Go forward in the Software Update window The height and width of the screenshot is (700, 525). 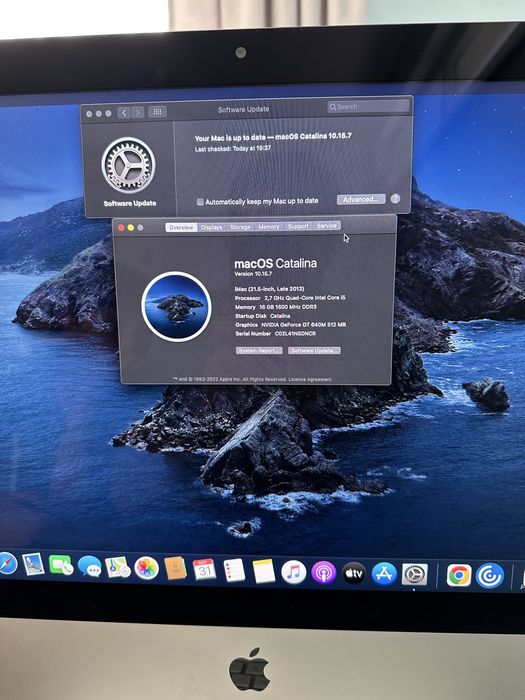tap(138, 112)
